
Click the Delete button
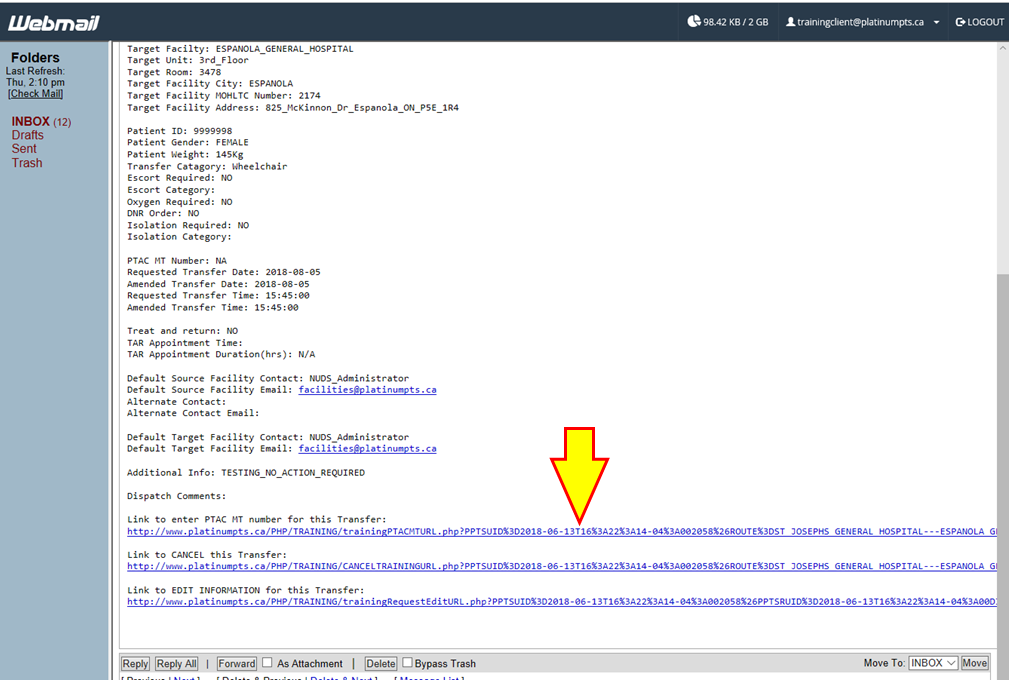tap(380, 663)
